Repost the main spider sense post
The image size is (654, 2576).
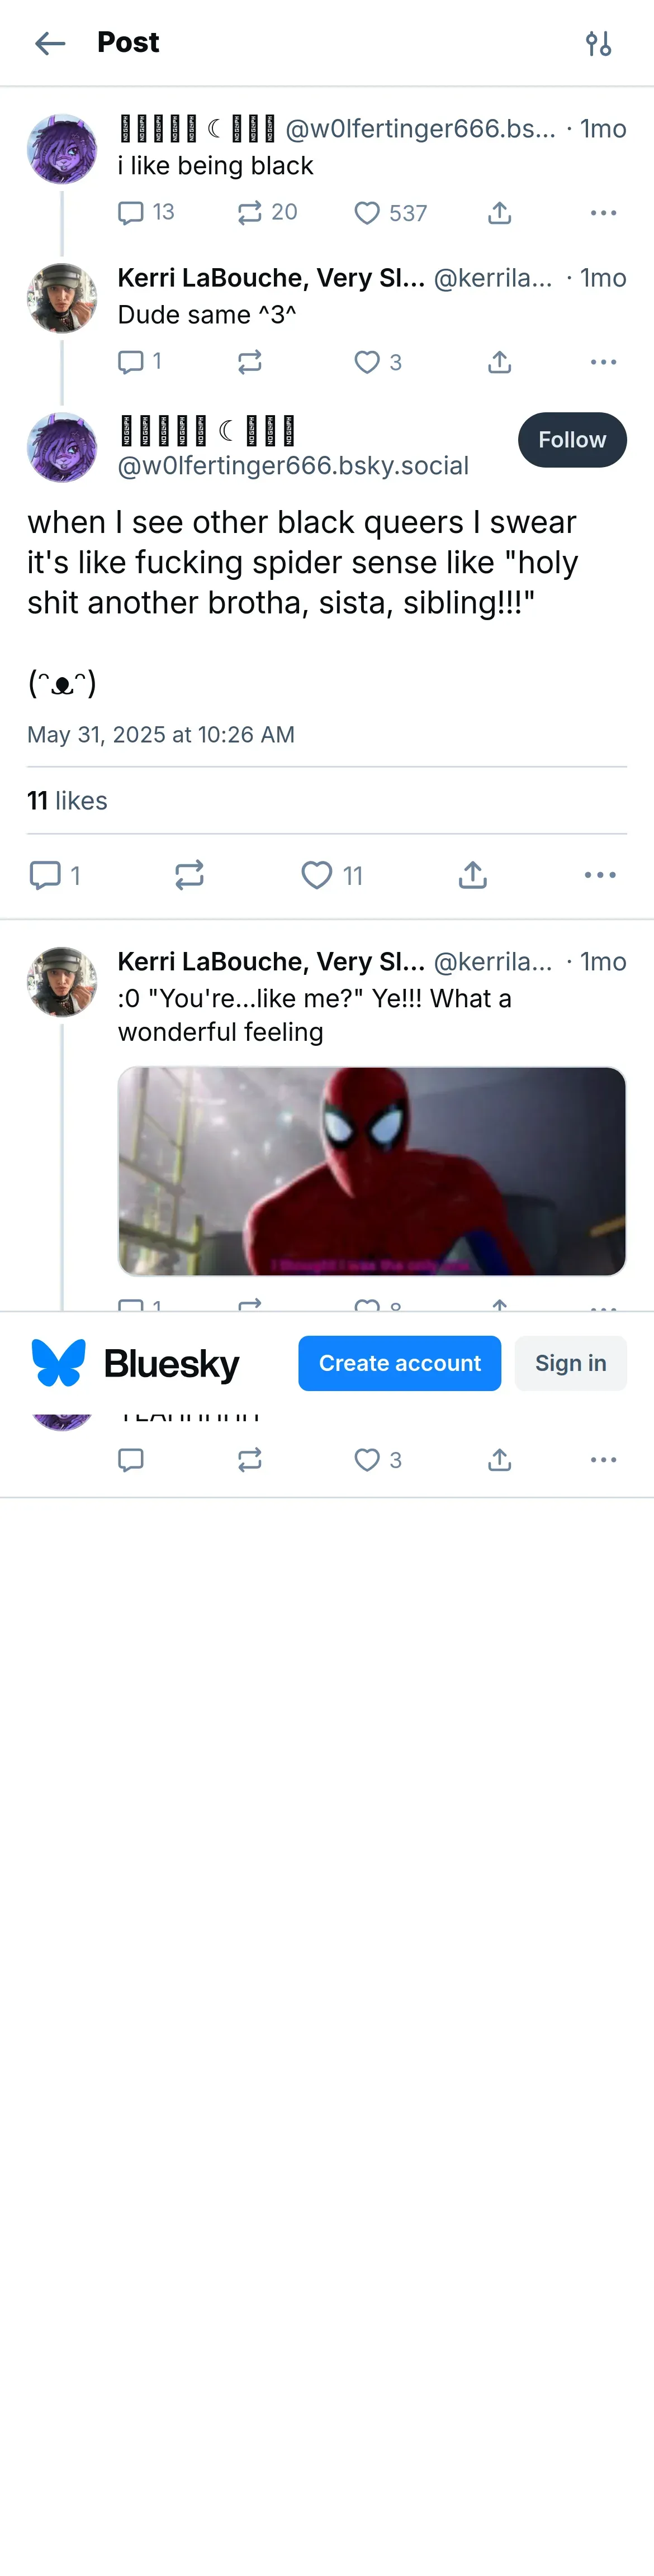pos(189,875)
